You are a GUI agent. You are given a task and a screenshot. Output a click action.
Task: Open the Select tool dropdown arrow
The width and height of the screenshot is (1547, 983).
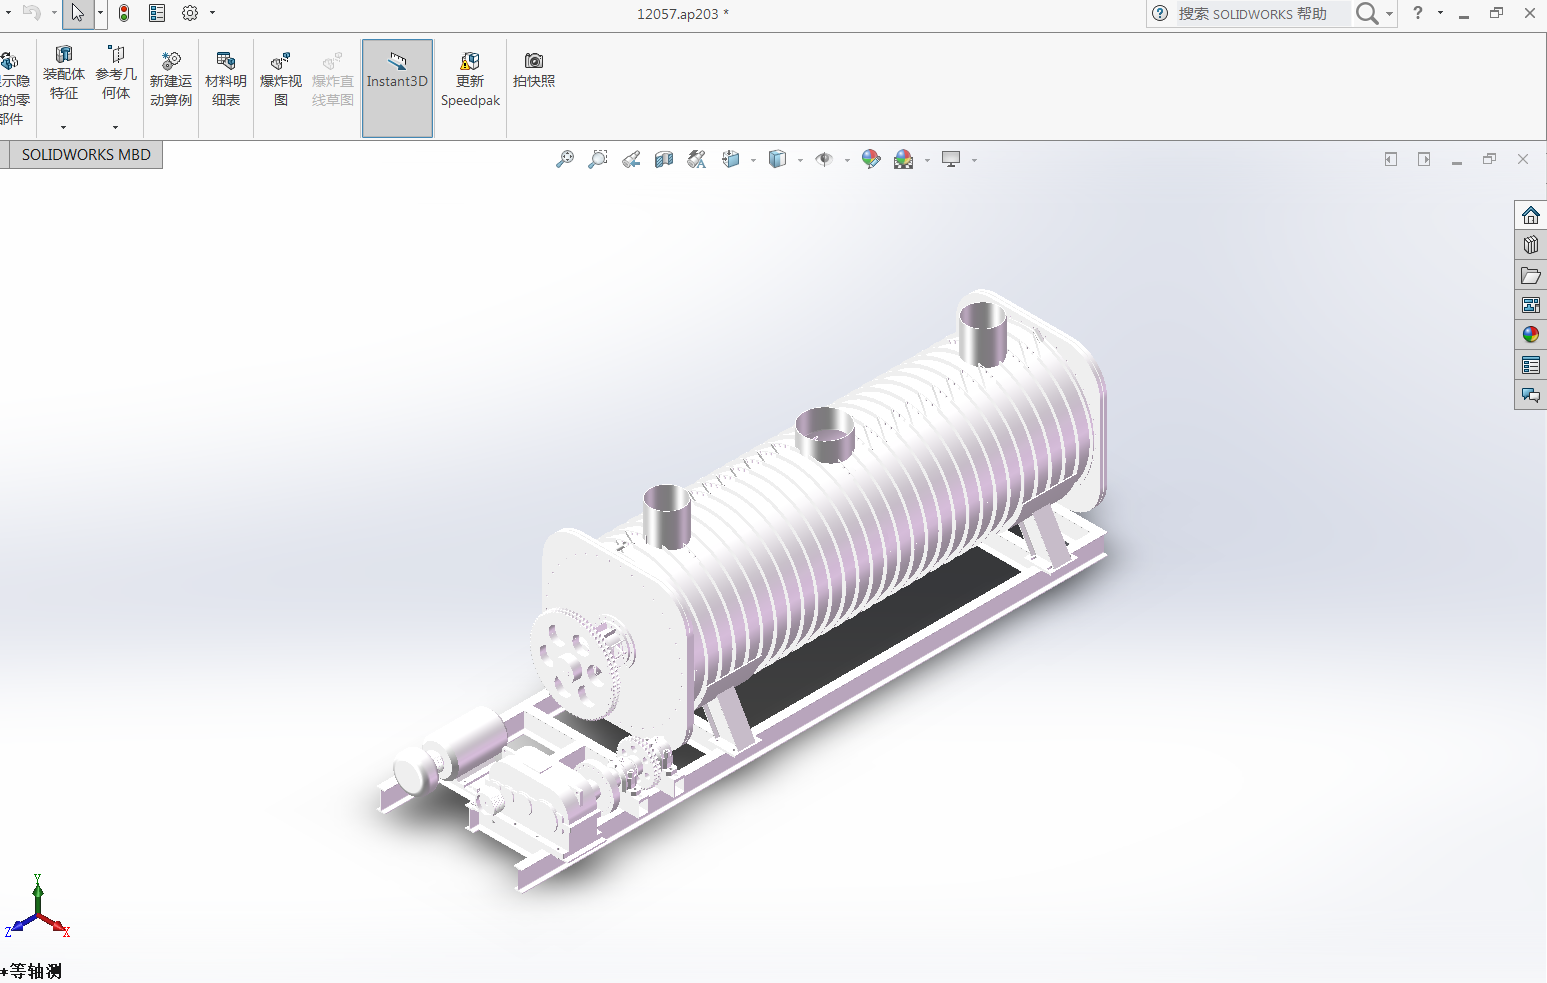coord(100,14)
